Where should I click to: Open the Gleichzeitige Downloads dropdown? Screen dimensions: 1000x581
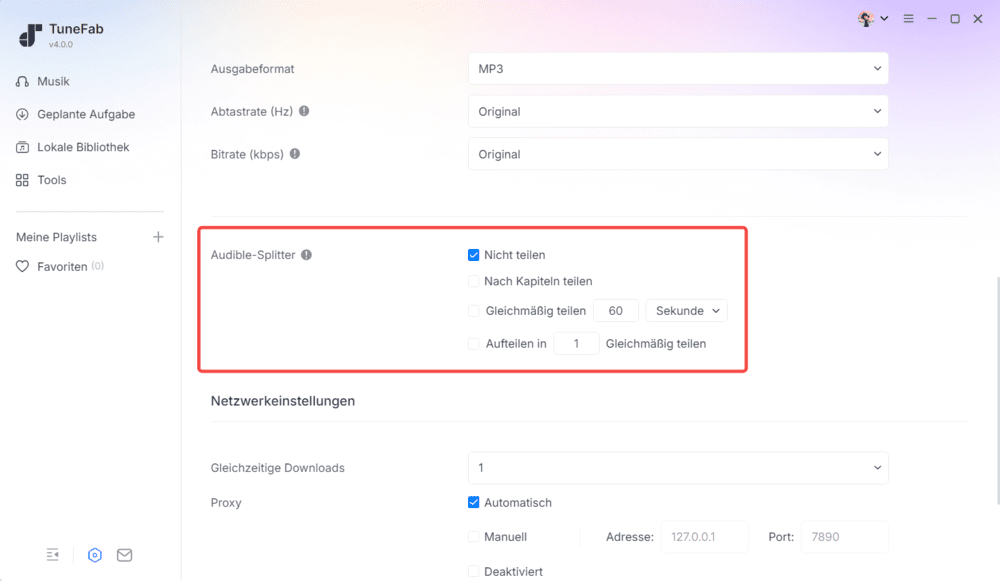[678, 467]
